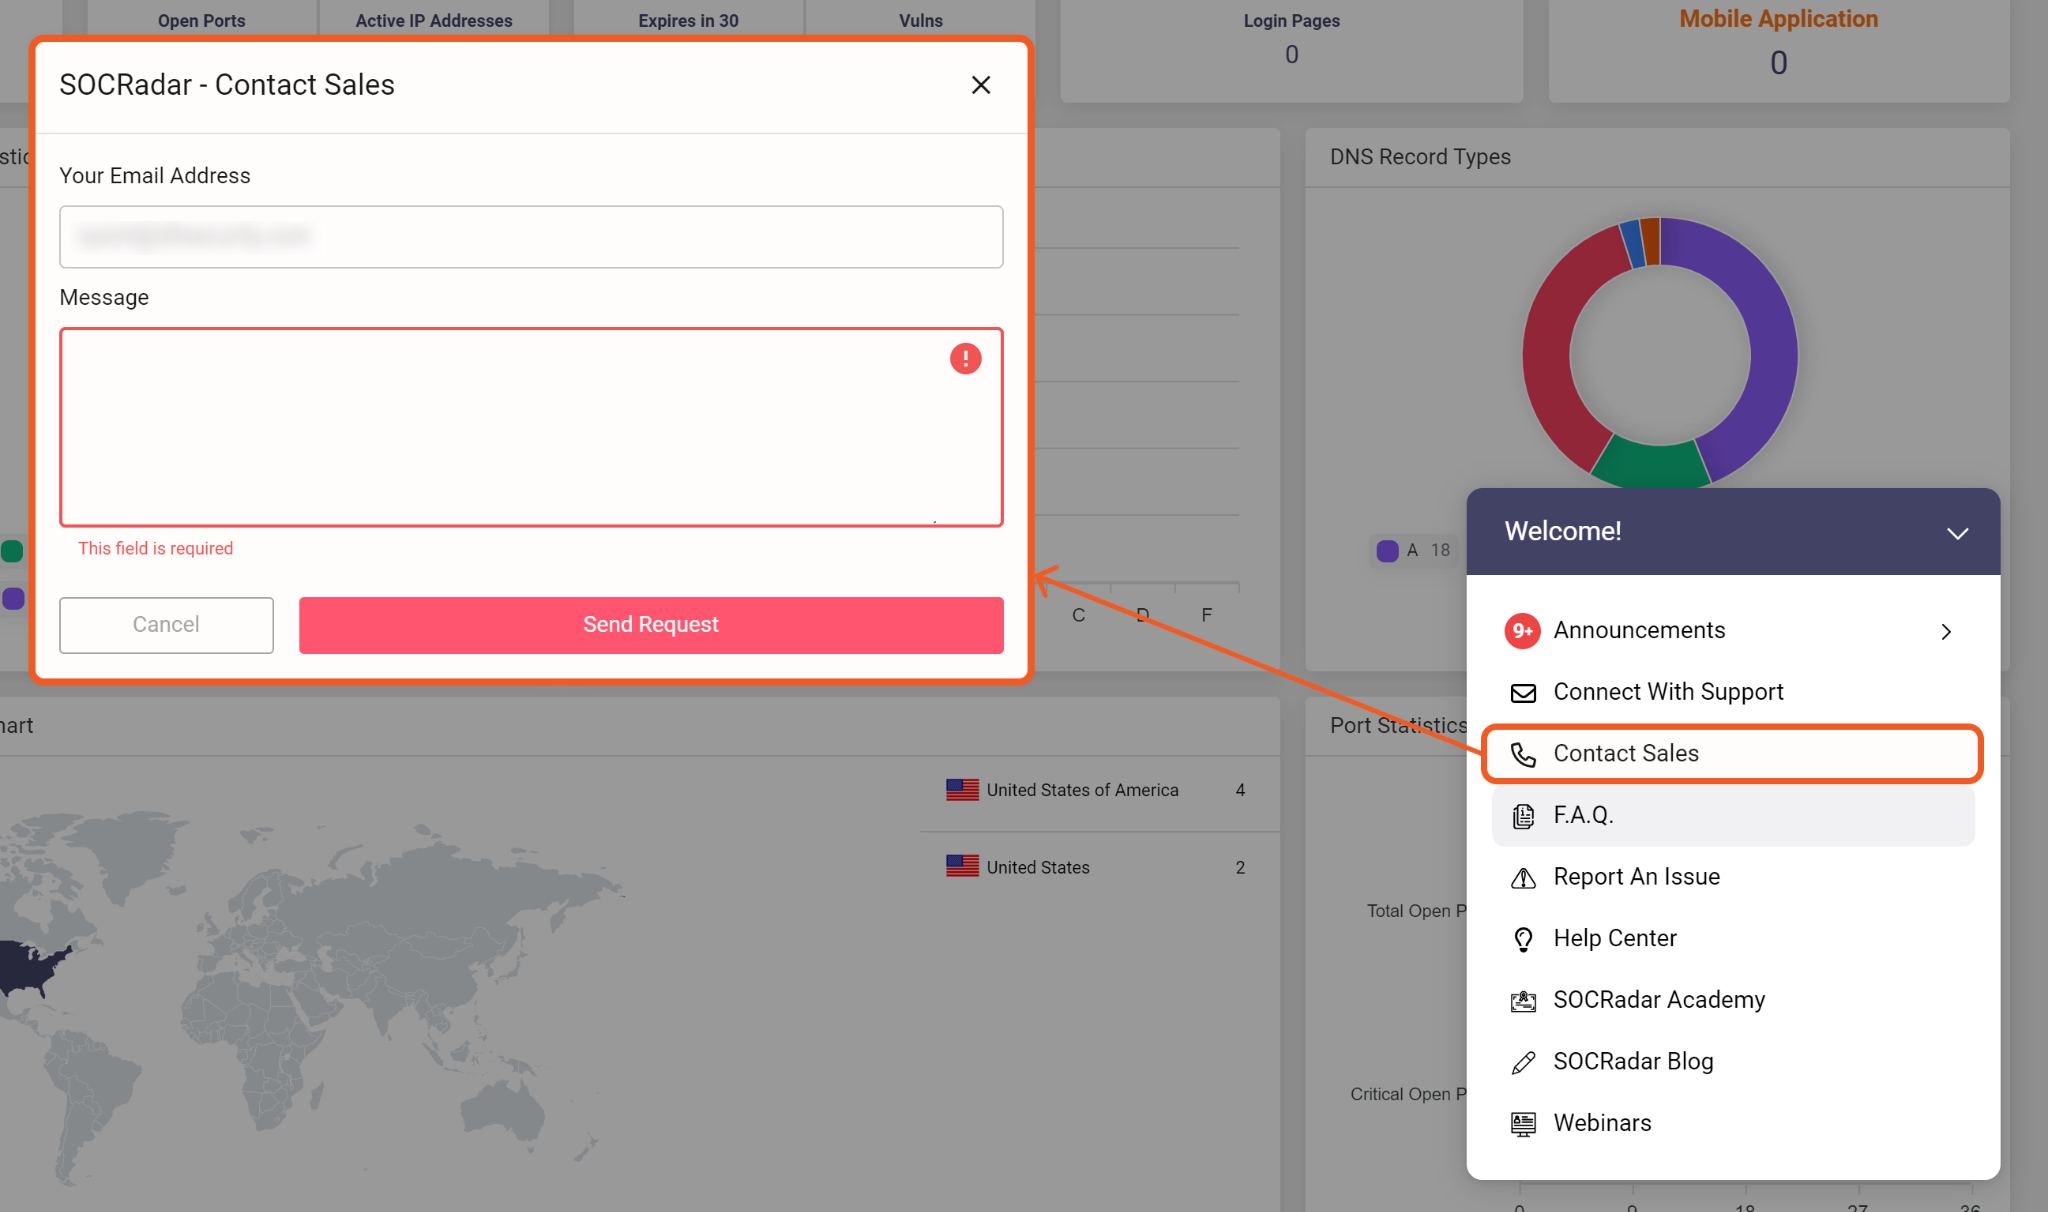The width and height of the screenshot is (2048, 1212).
Task: Click the phone icon beside Contact Sales
Action: click(1523, 754)
